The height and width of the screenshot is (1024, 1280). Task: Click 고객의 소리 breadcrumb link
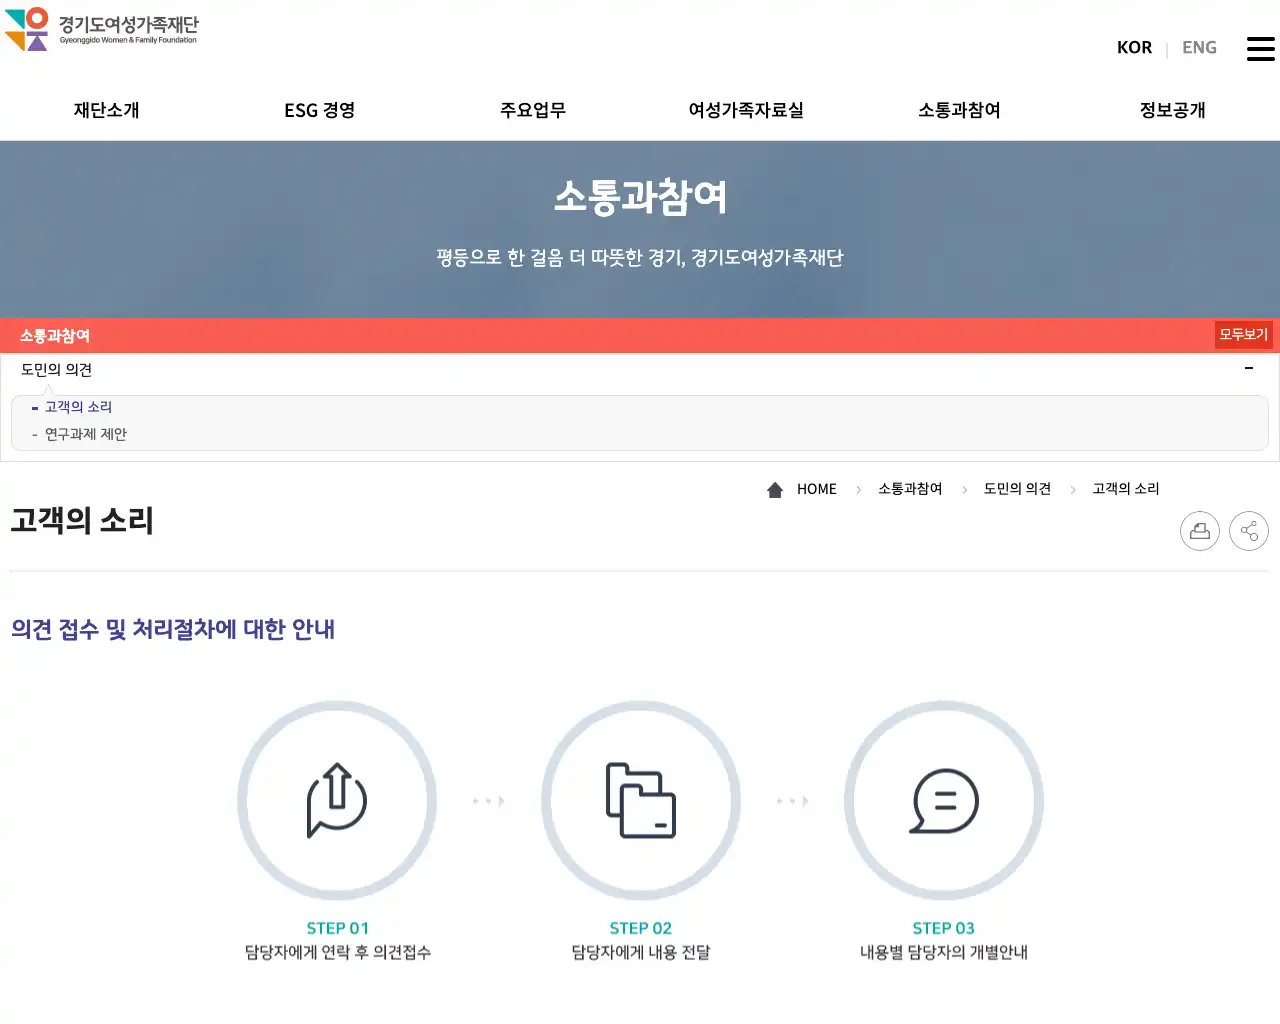1126,489
